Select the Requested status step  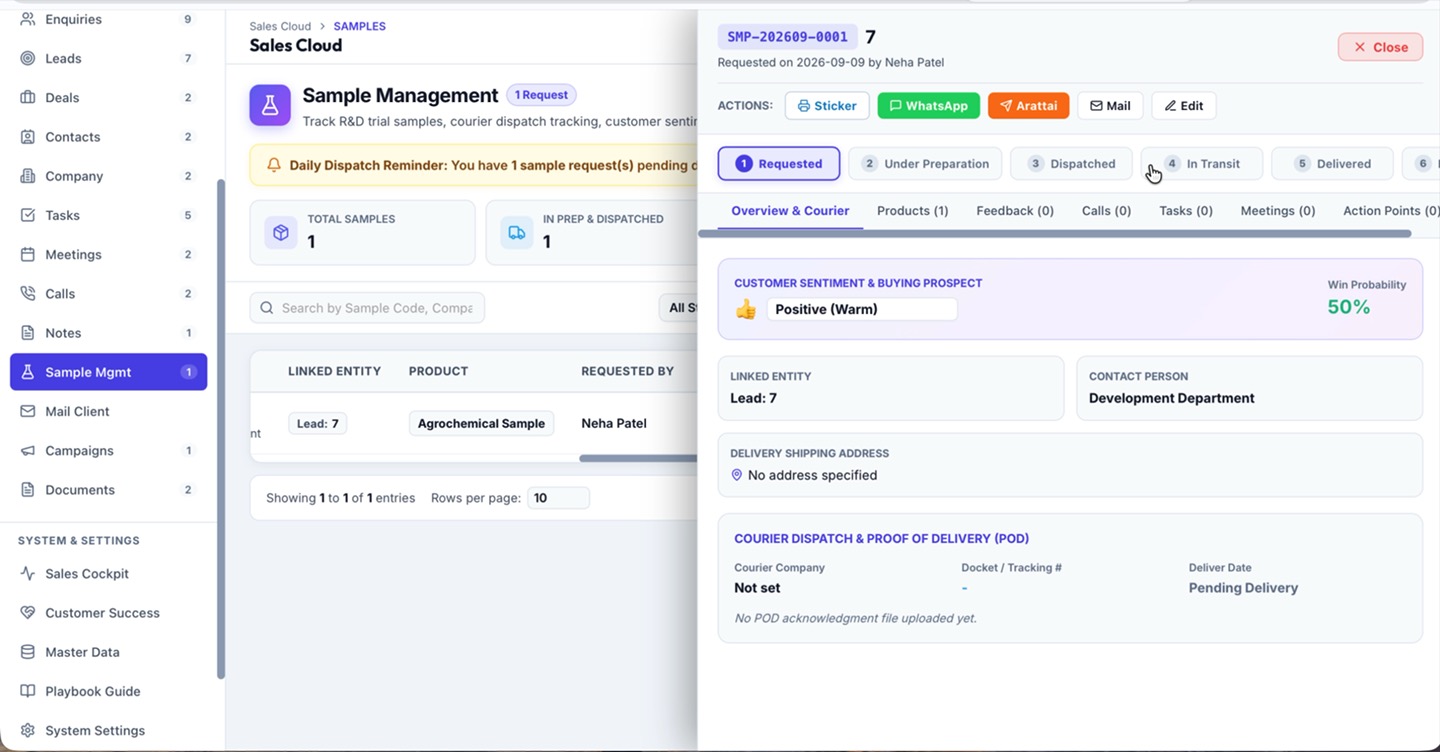pyautogui.click(x=779, y=164)
